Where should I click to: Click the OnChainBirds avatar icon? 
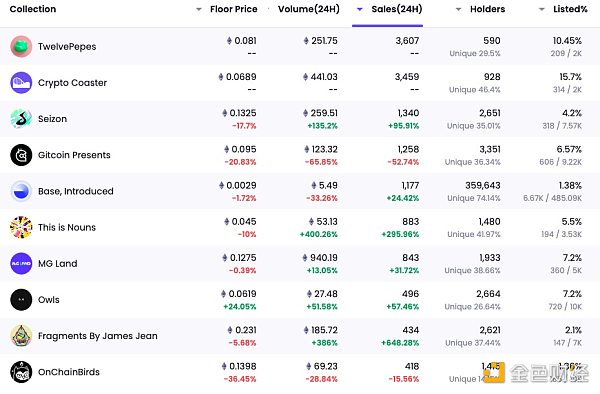[21, 372]
